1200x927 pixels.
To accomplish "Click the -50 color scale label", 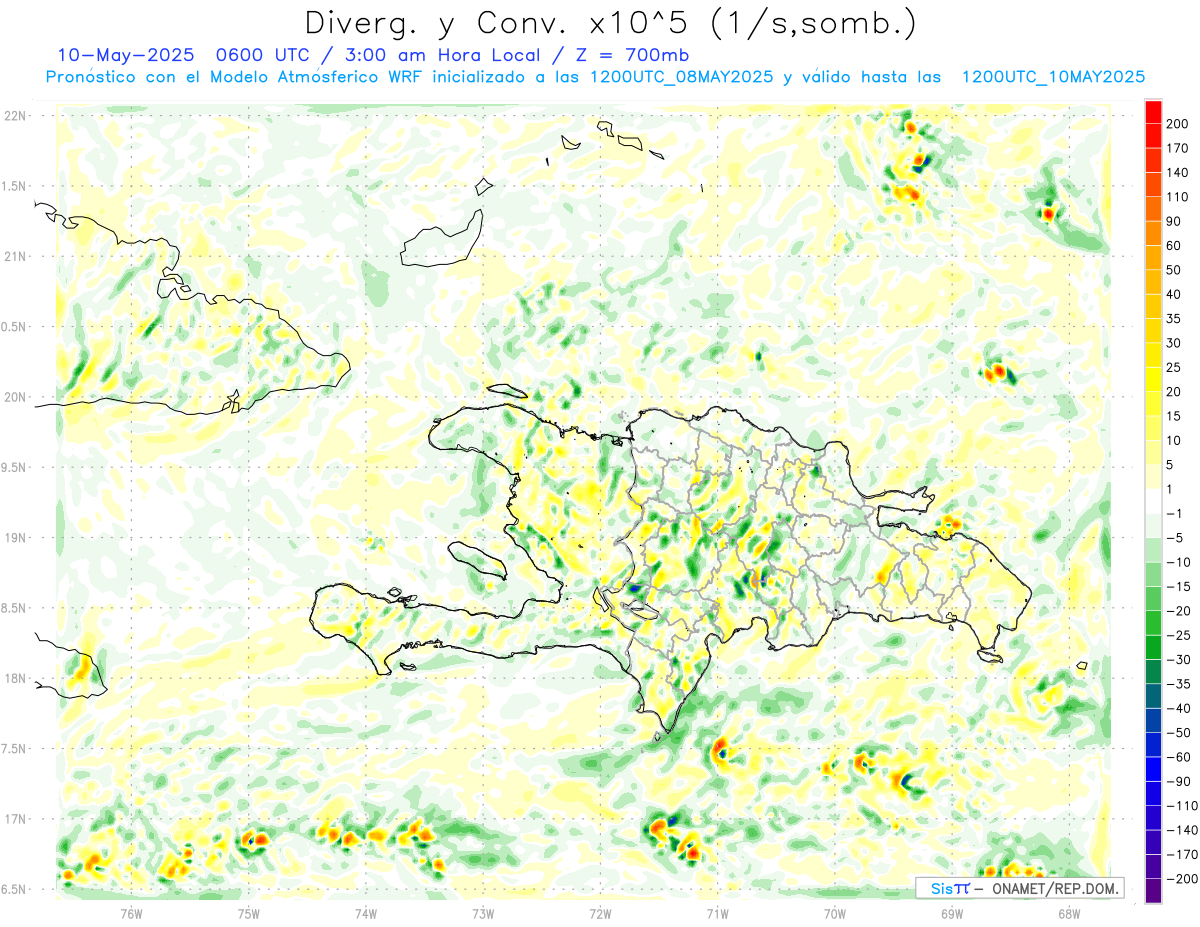I will click(1178, 733).
